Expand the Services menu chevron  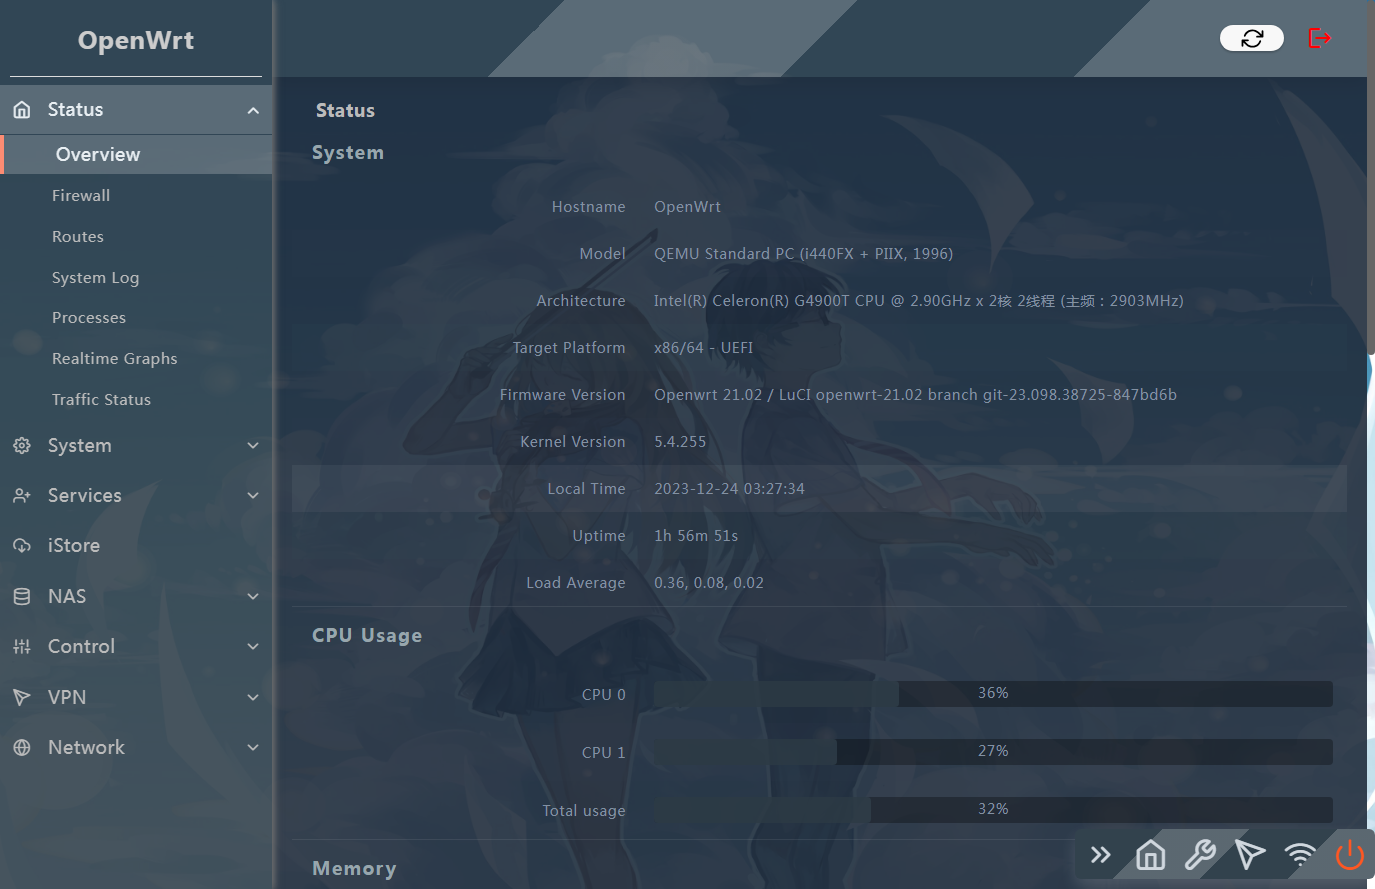pyautogui.click(x=253, y=496)
